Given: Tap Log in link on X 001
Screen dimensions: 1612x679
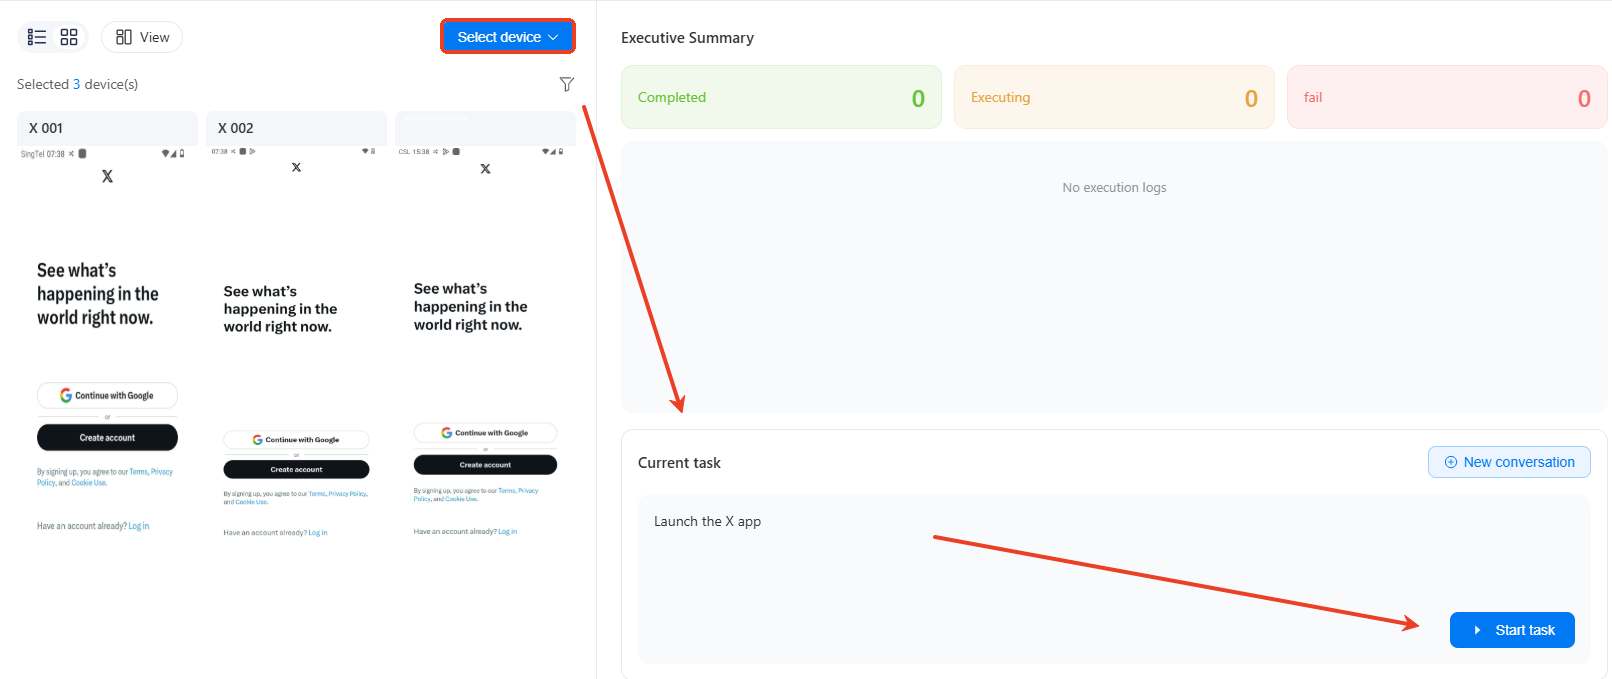Looking at the screenshot, I should pyautogui.click(x=139, y=526).
